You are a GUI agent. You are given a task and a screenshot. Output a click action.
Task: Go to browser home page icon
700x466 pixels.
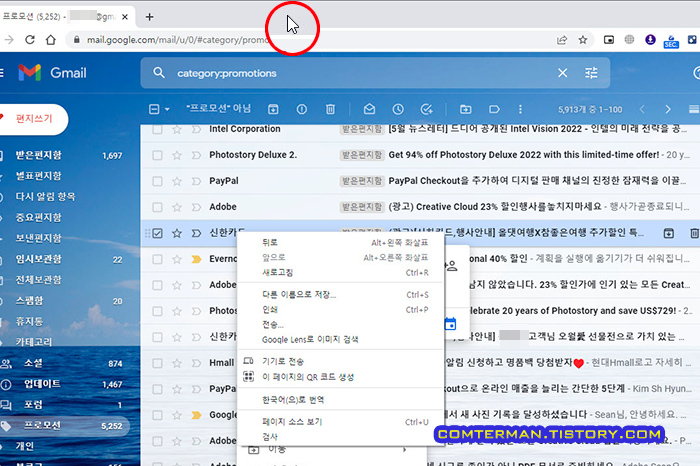tap(51, 40)
